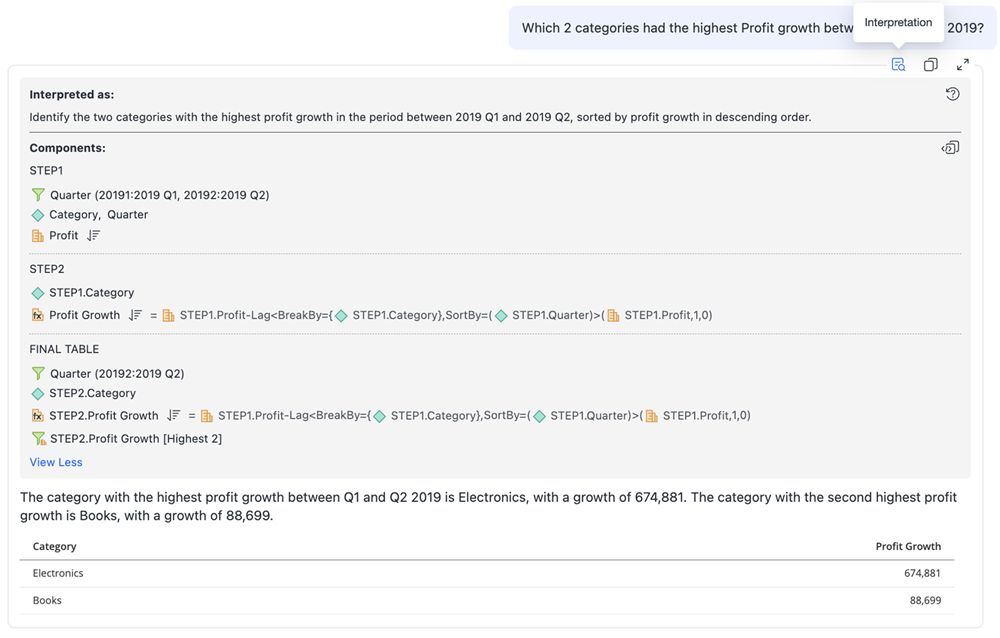This screenshot has height=638, width=1000.
Task: Click the copy components icon
Action: tap(950, 148)
